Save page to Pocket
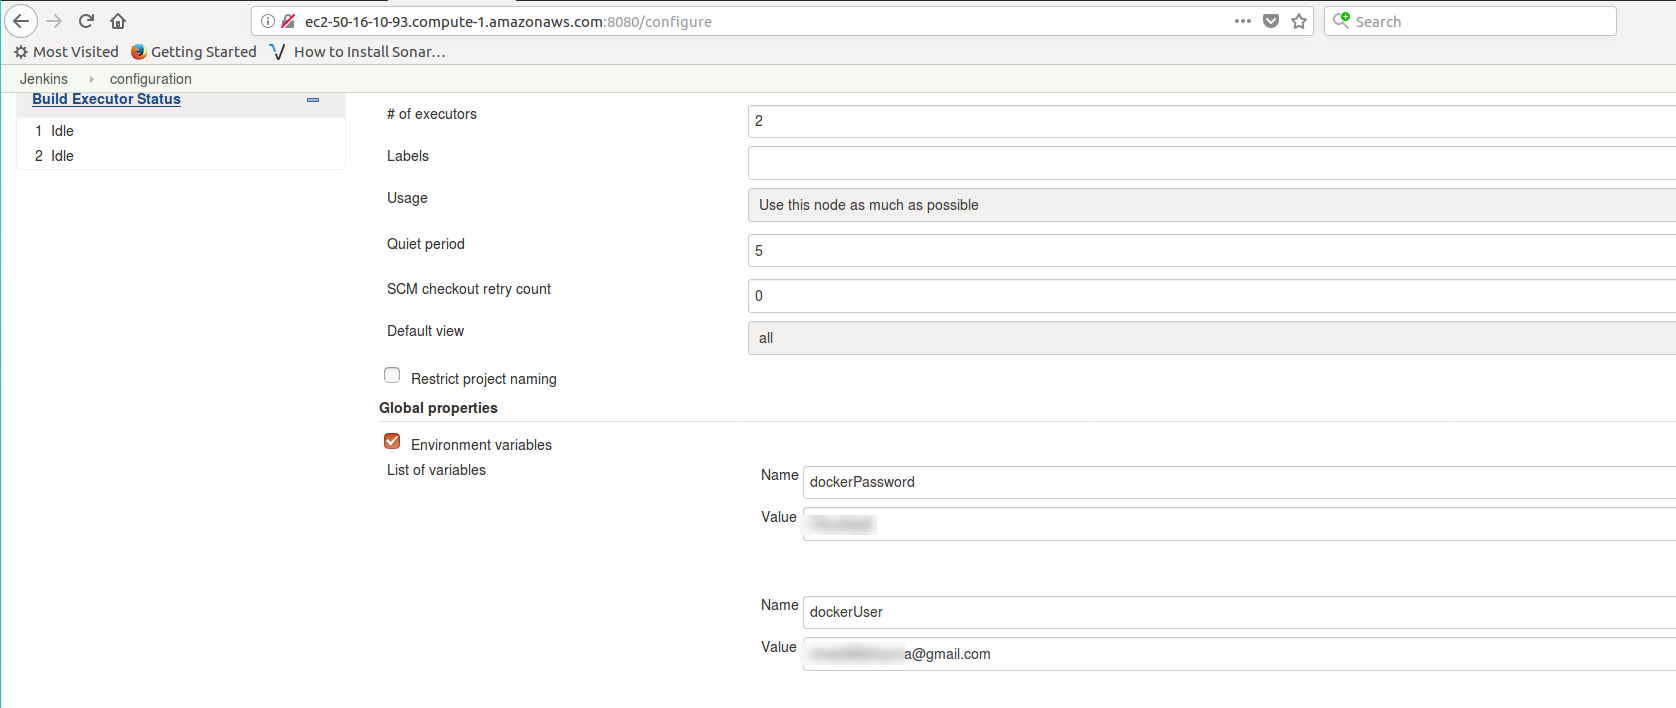The width and height of the screenshot is (1676, 708). (1271, 21)
